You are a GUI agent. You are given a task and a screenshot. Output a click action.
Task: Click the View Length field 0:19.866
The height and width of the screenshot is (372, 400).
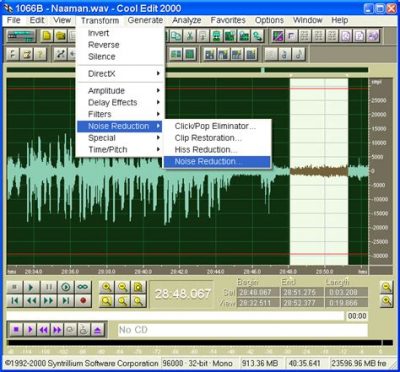click(347, 303)
